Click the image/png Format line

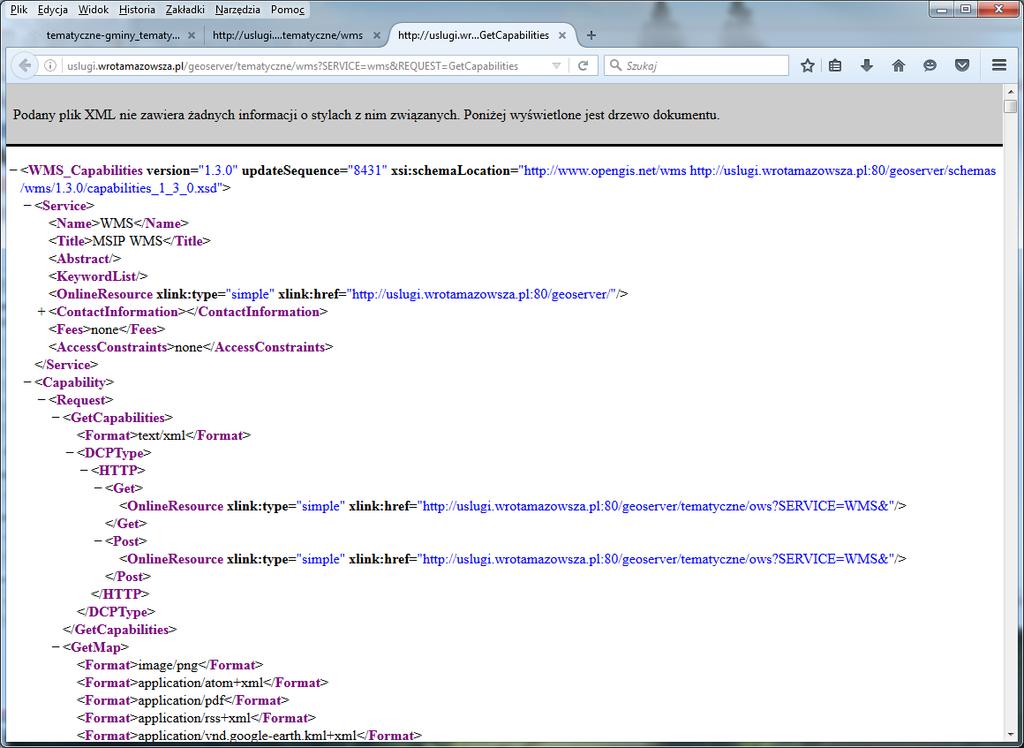pyautogui.click(x=170, y=665)
